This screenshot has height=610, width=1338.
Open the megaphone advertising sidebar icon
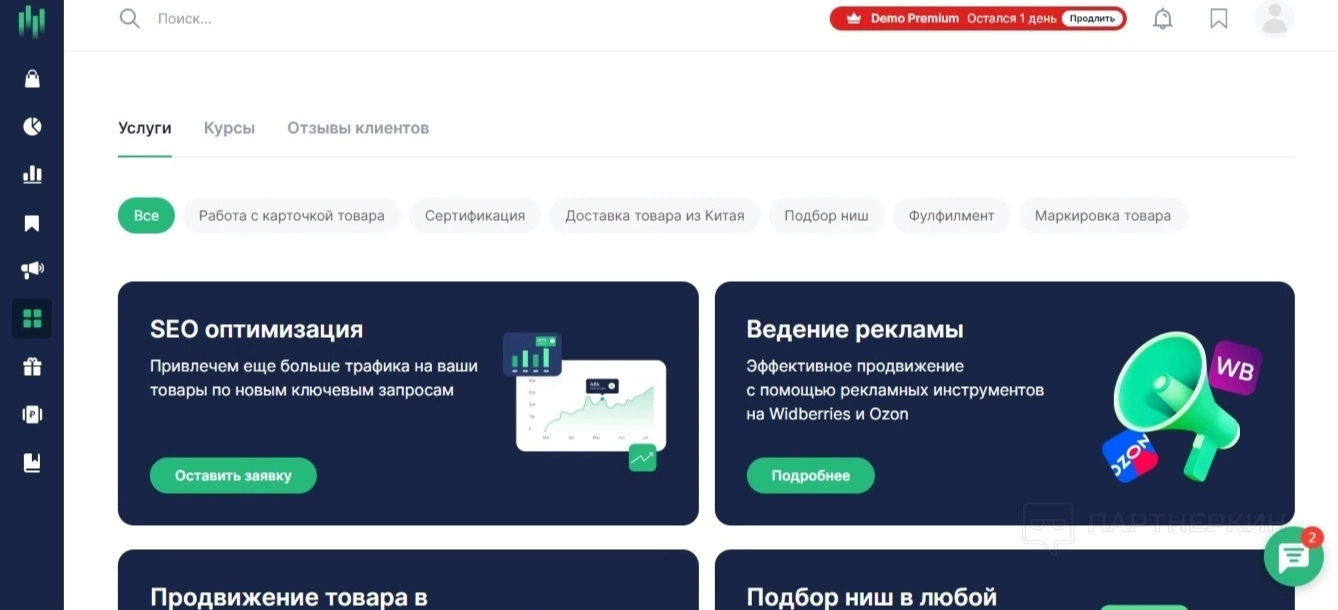click(32, 270)
